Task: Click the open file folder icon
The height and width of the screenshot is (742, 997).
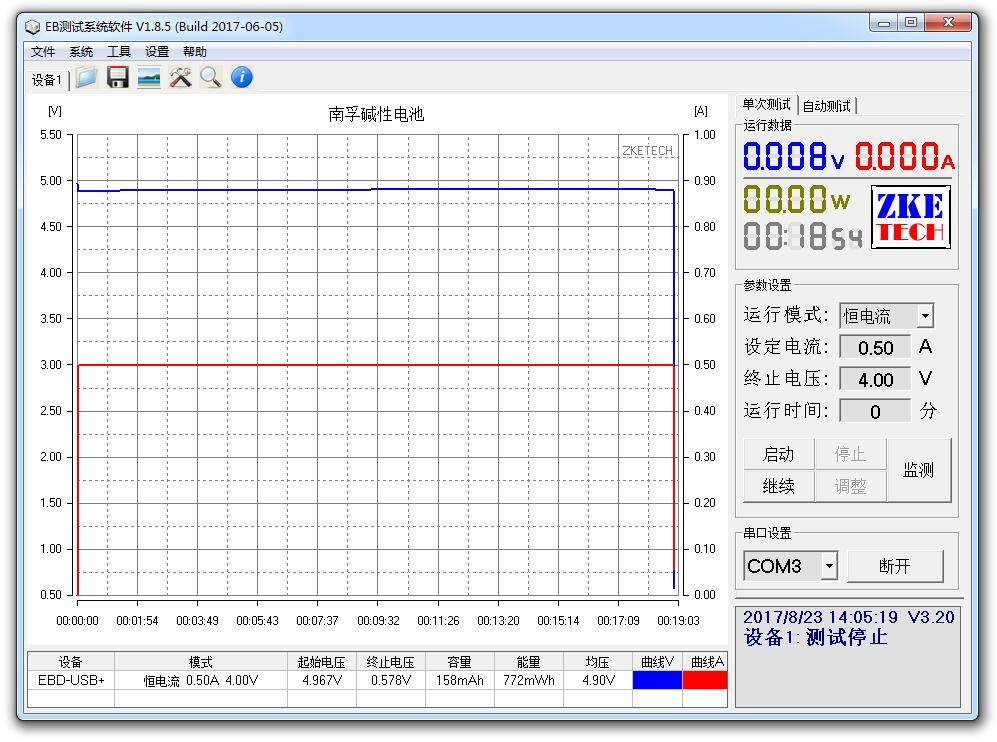Action: [87, 78]
